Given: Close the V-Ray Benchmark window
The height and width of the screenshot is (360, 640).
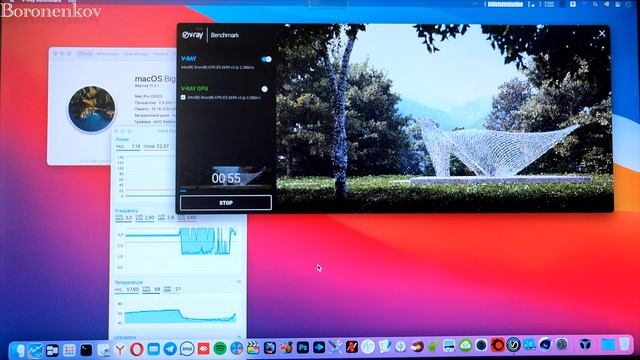Looking at the screenshot, I should (x=602, y=33).
